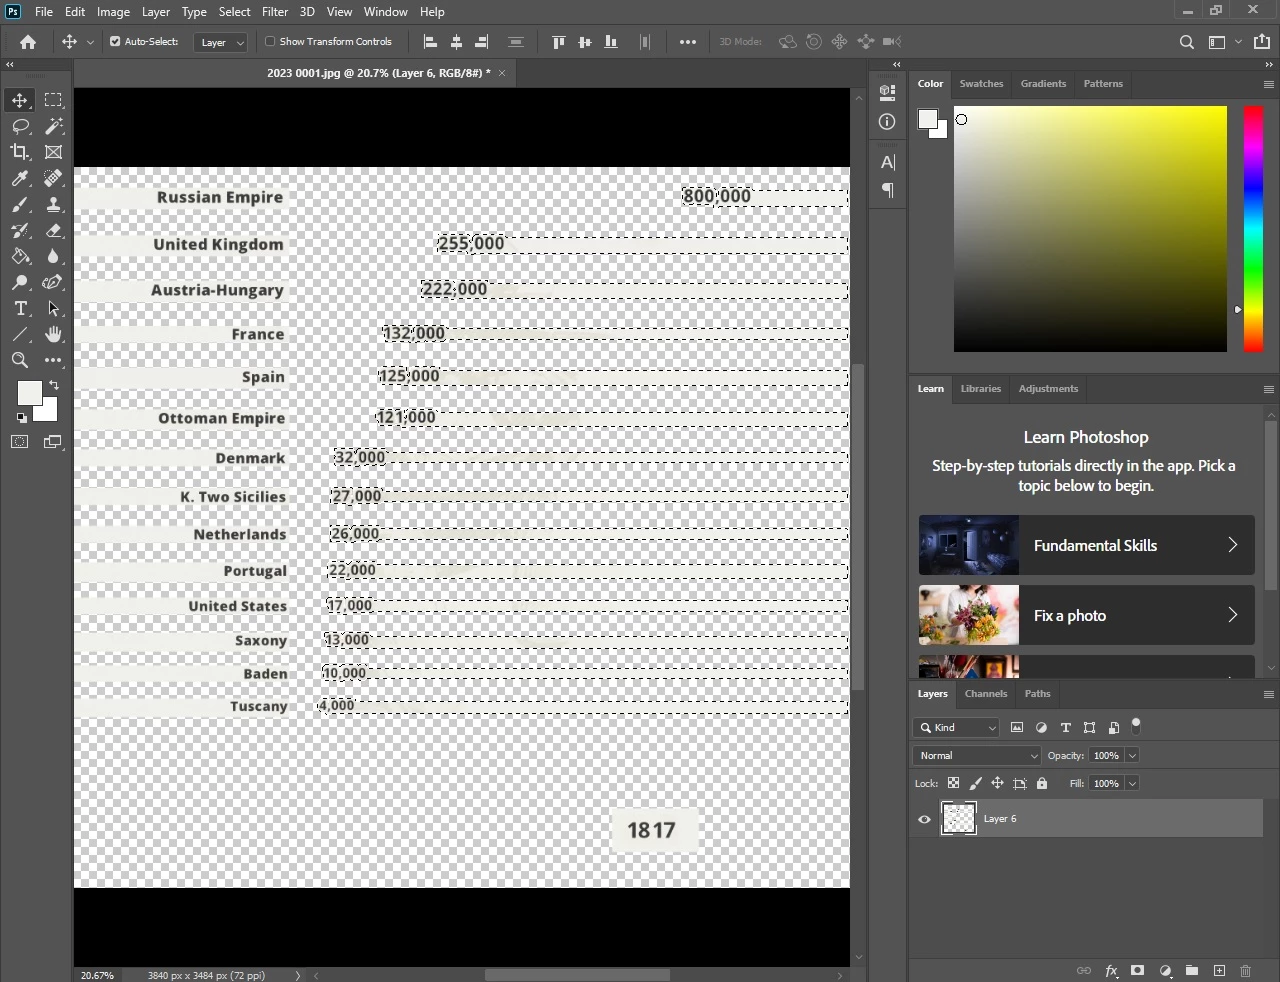Expand the Fix a photo tutorials
The image size is (1280, 982).
click(x=1087, y=615)
